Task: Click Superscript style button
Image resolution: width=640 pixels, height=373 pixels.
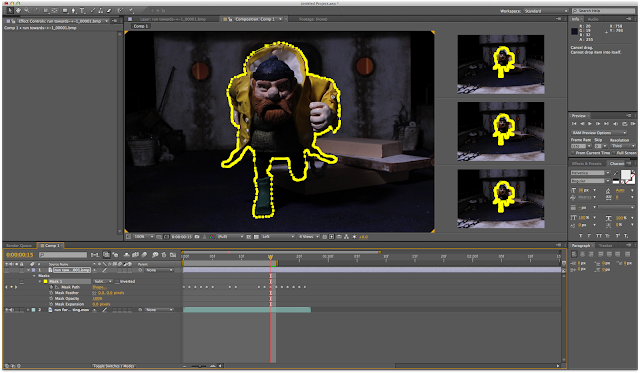Action: pyautogui.click(x=617, y=236)
